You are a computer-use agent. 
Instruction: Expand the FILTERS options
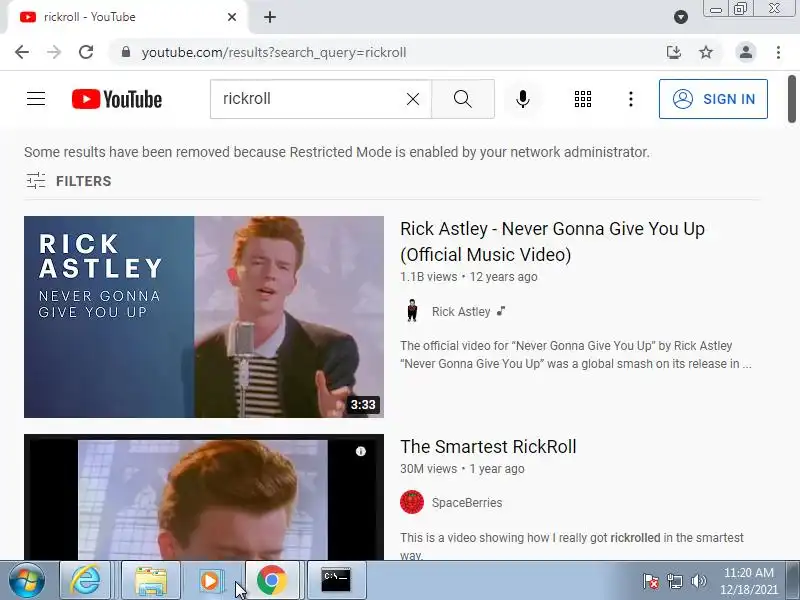coord(68,181)
